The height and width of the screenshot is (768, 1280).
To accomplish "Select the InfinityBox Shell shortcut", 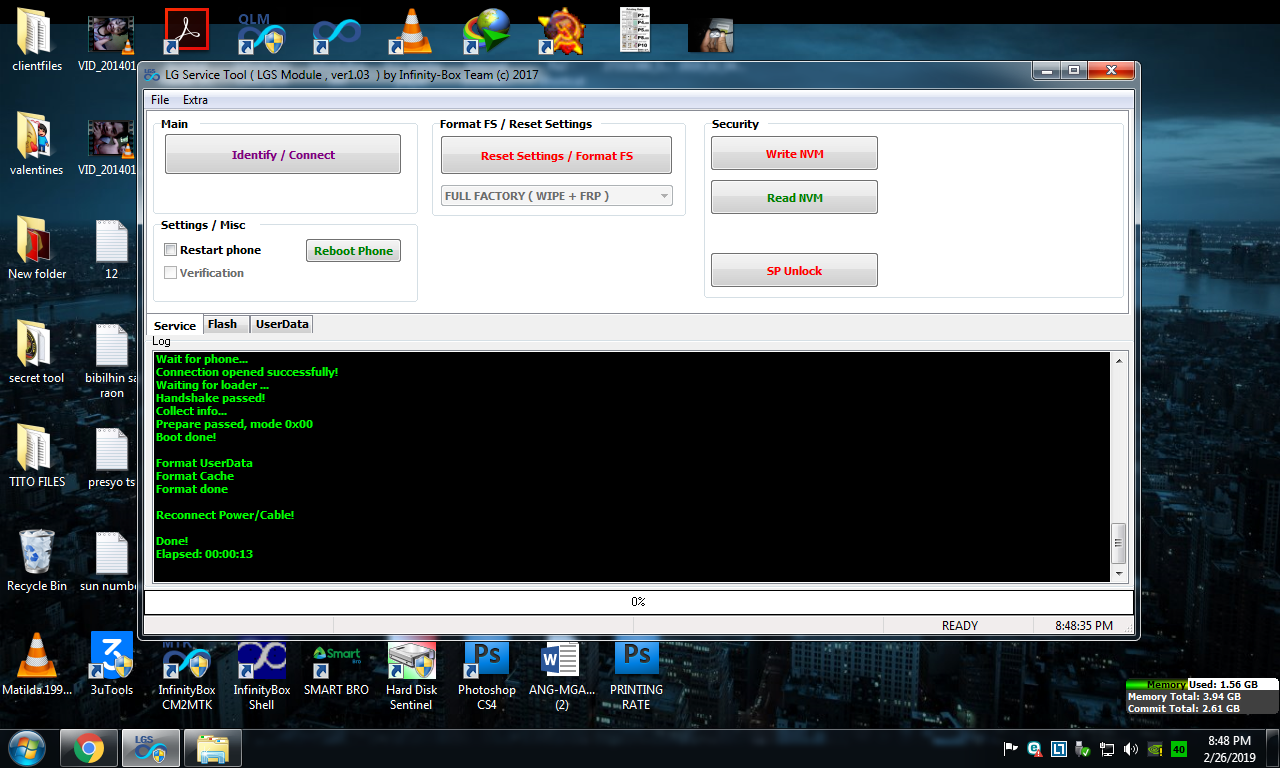I will (262, 676).
